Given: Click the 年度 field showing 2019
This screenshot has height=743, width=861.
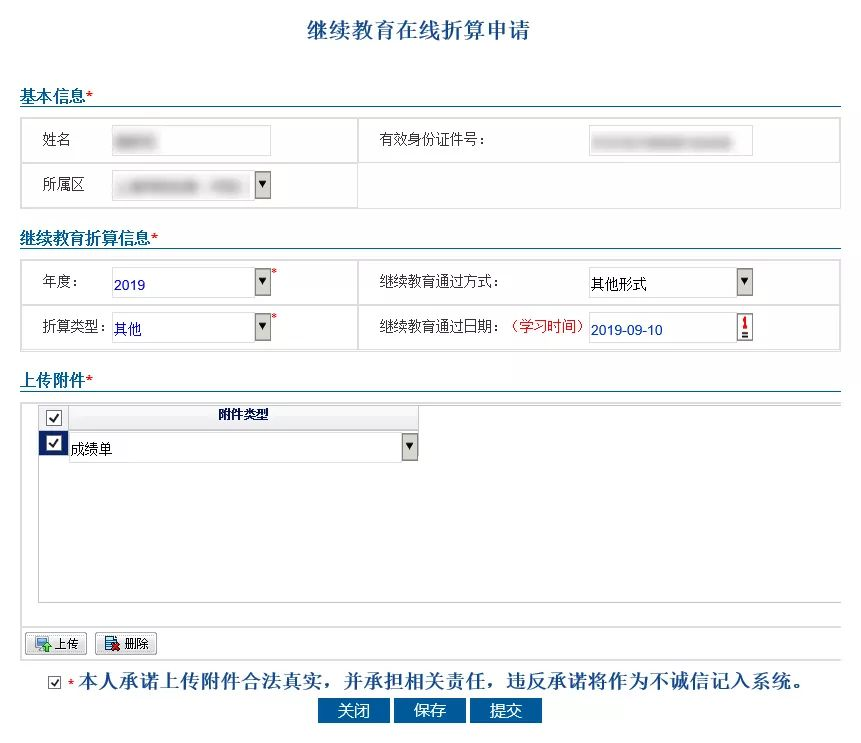Looking at the screenshot, I should coord(182,284).
